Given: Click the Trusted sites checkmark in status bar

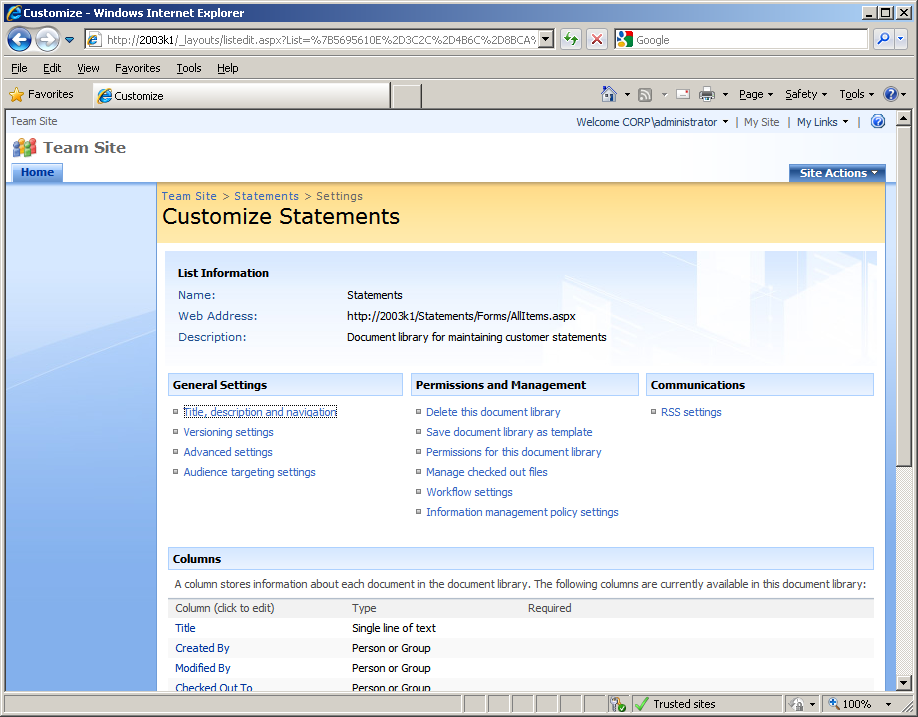Looking at the screenshot, I should [643, 703].
